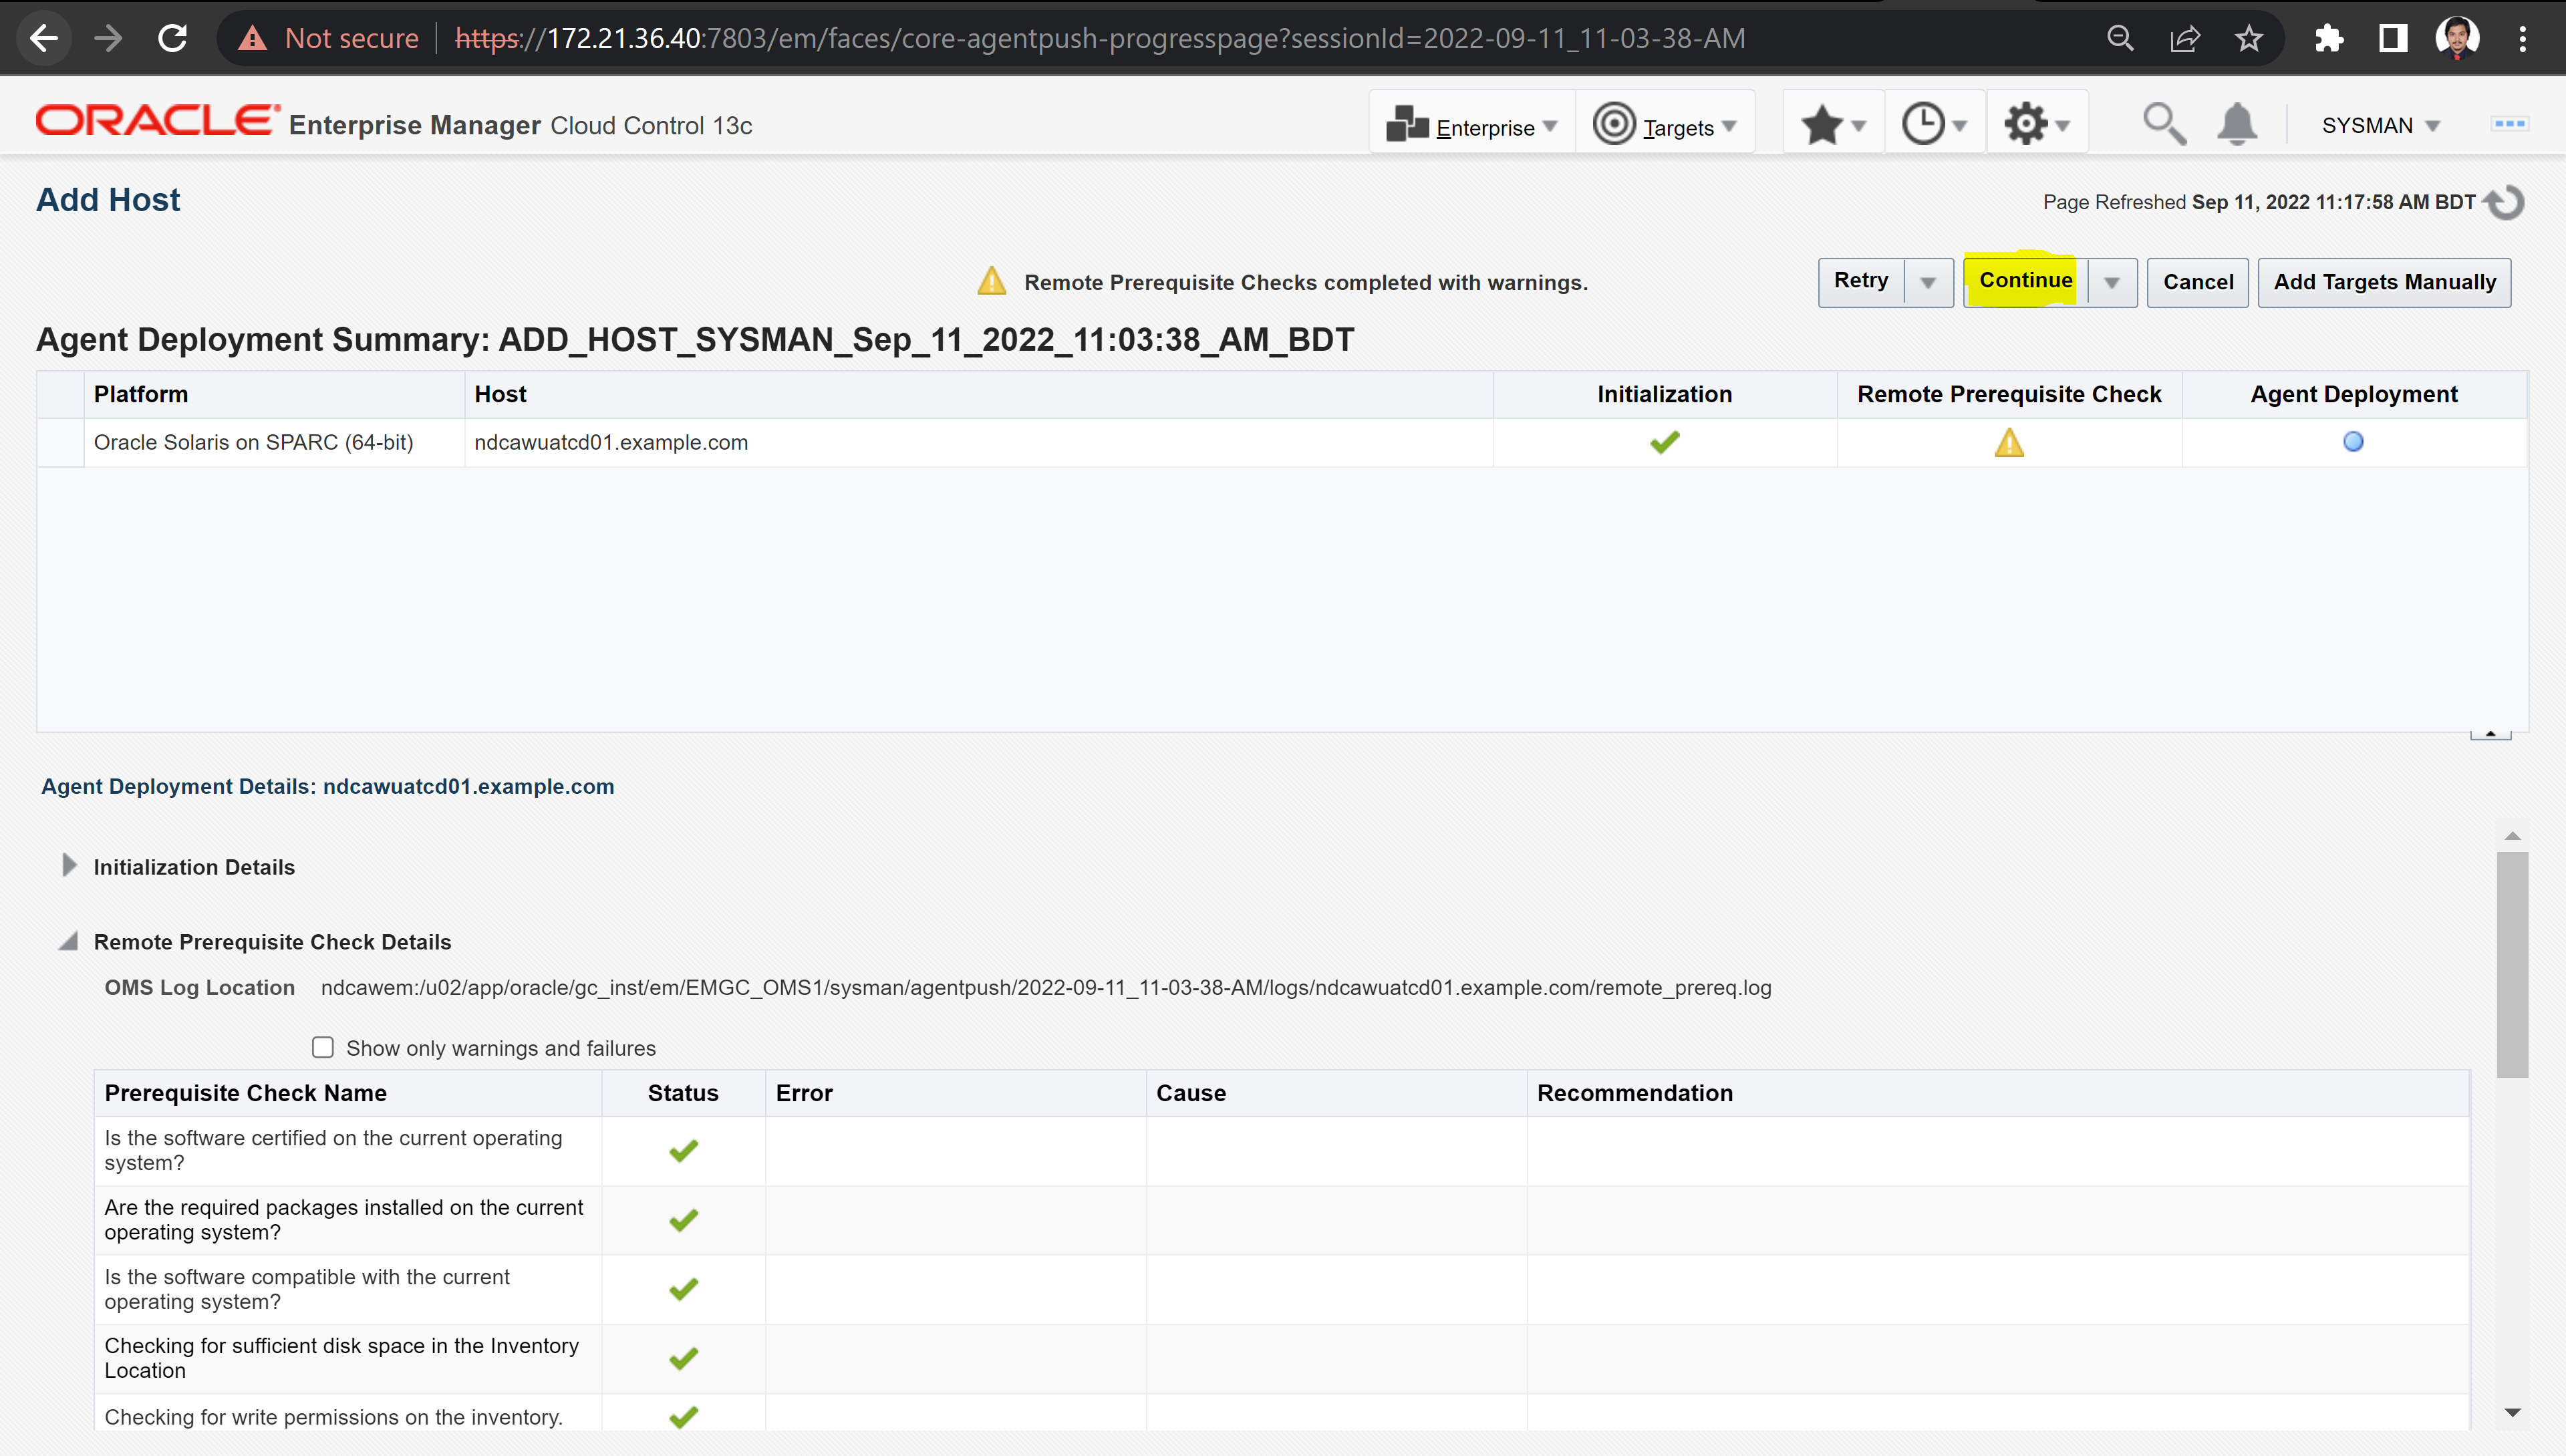Viewport: 2566px width, 1456px height.
Task: Click Agent Deployment Details heading text
Action: pos(328,787)
